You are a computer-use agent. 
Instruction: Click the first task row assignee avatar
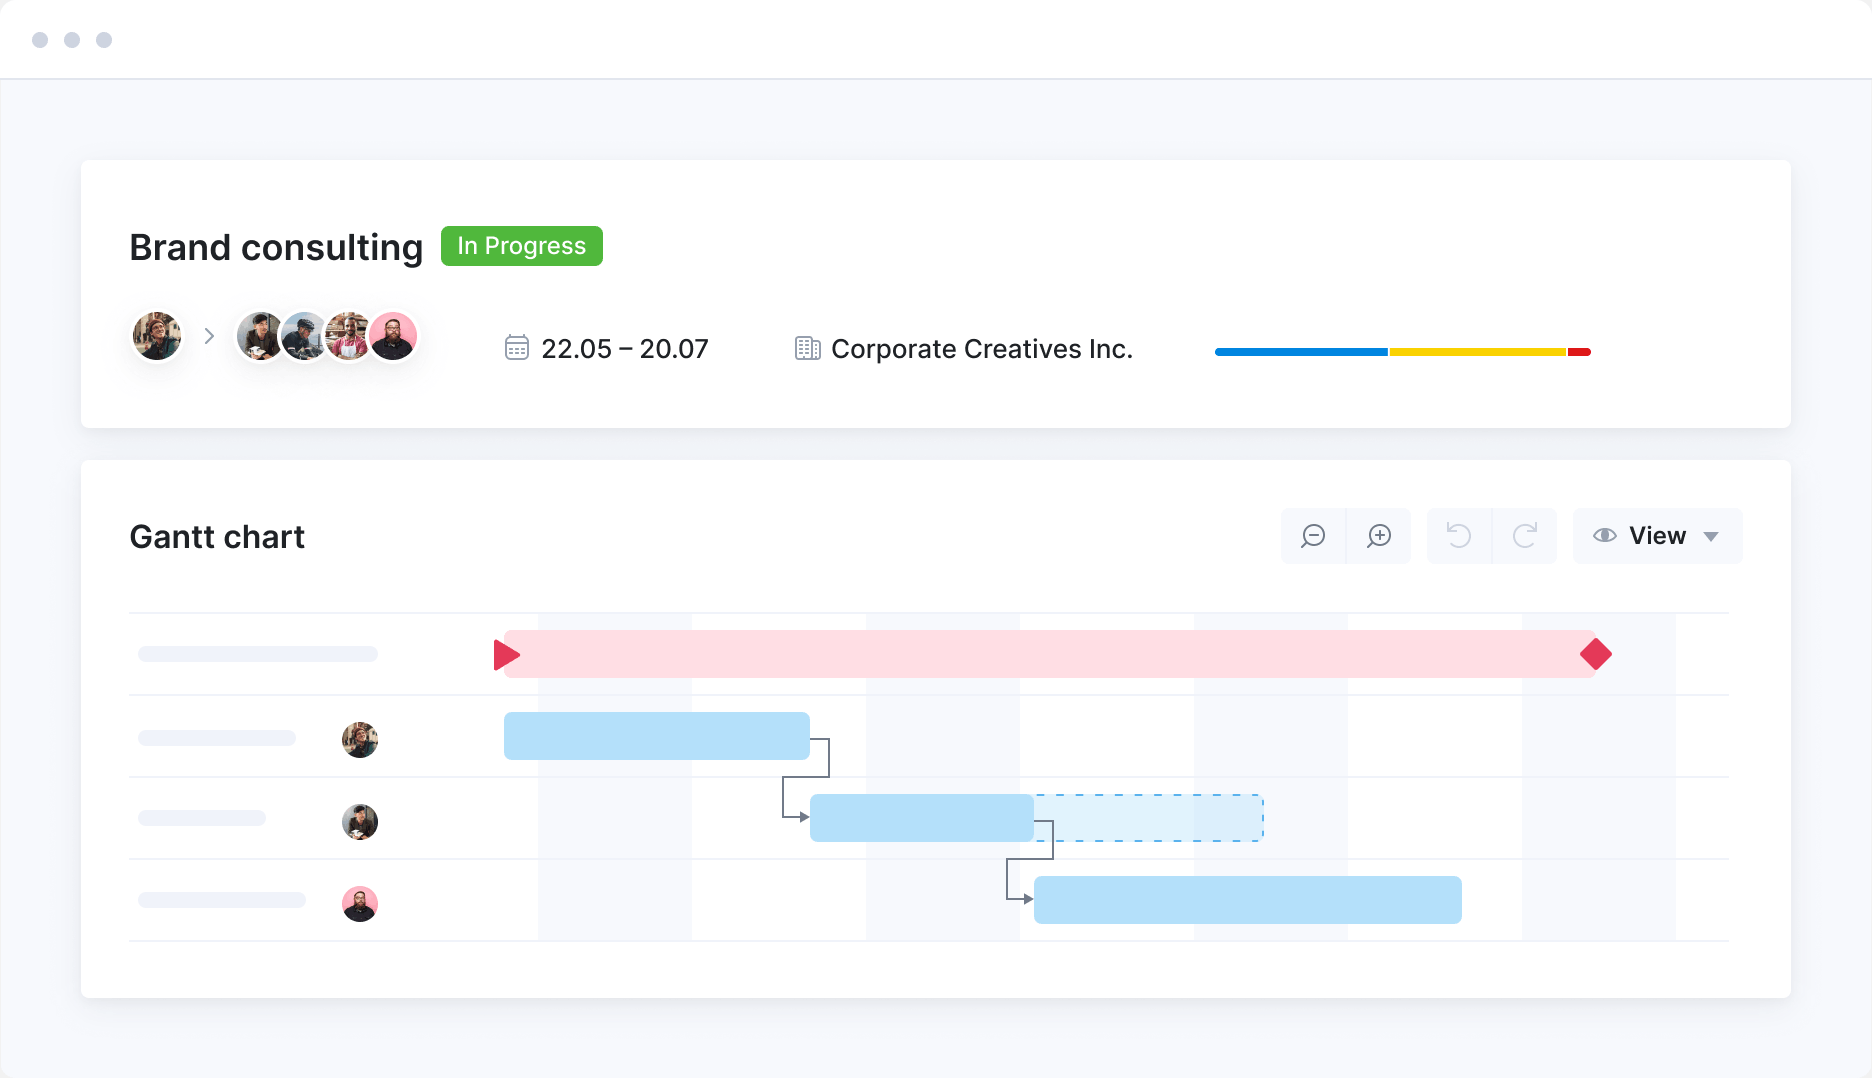pos(360,740)
